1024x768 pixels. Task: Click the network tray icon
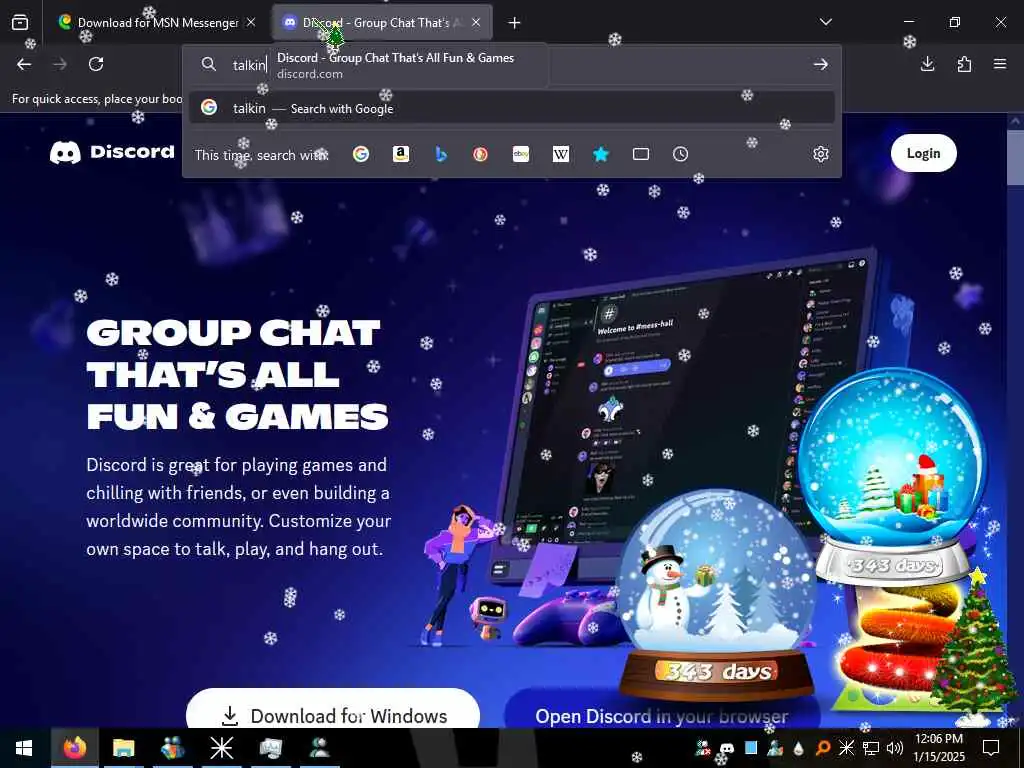coord(871,748)
